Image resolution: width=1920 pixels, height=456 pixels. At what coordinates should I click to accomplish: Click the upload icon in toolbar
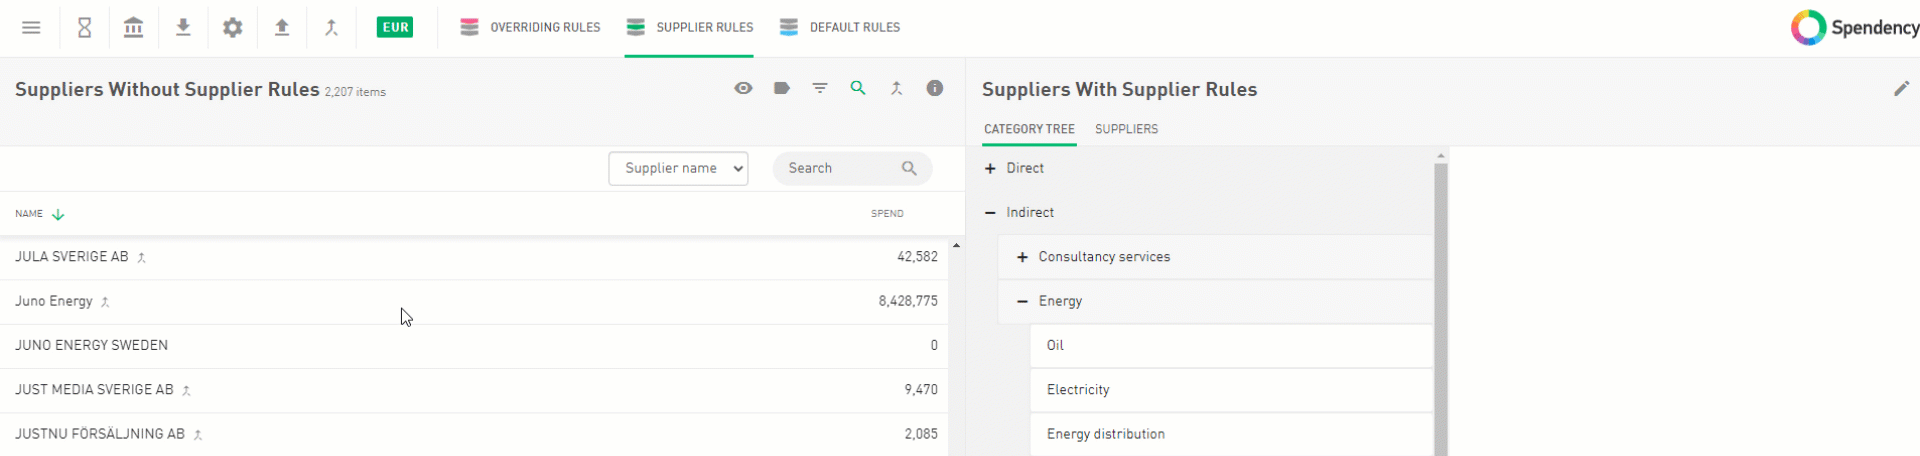[x=282, y=28]
